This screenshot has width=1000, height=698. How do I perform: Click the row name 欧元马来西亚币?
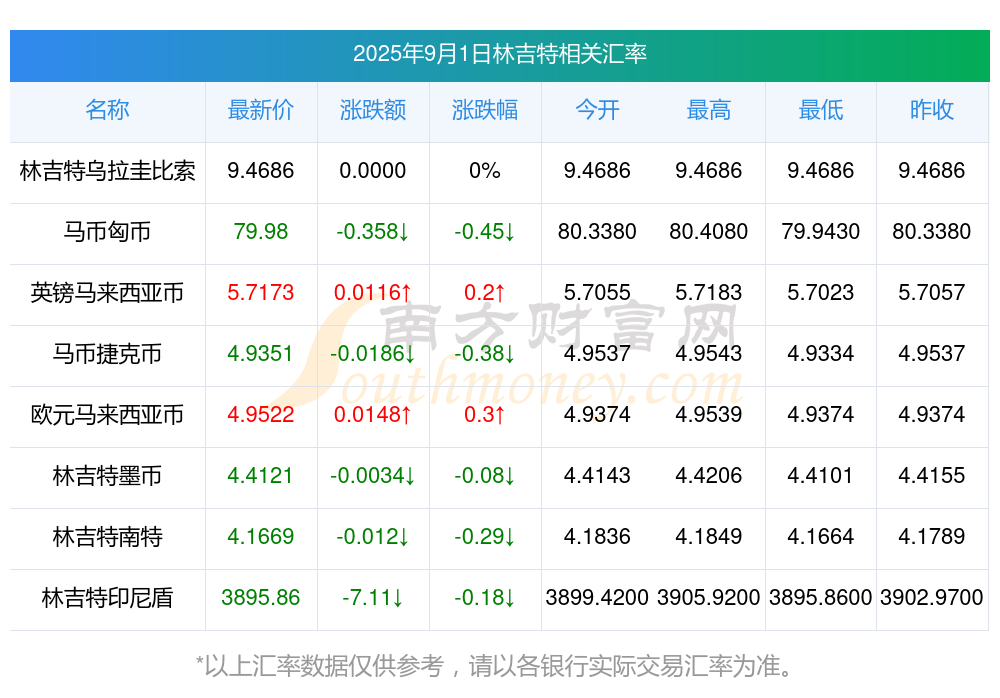(107, 415)
